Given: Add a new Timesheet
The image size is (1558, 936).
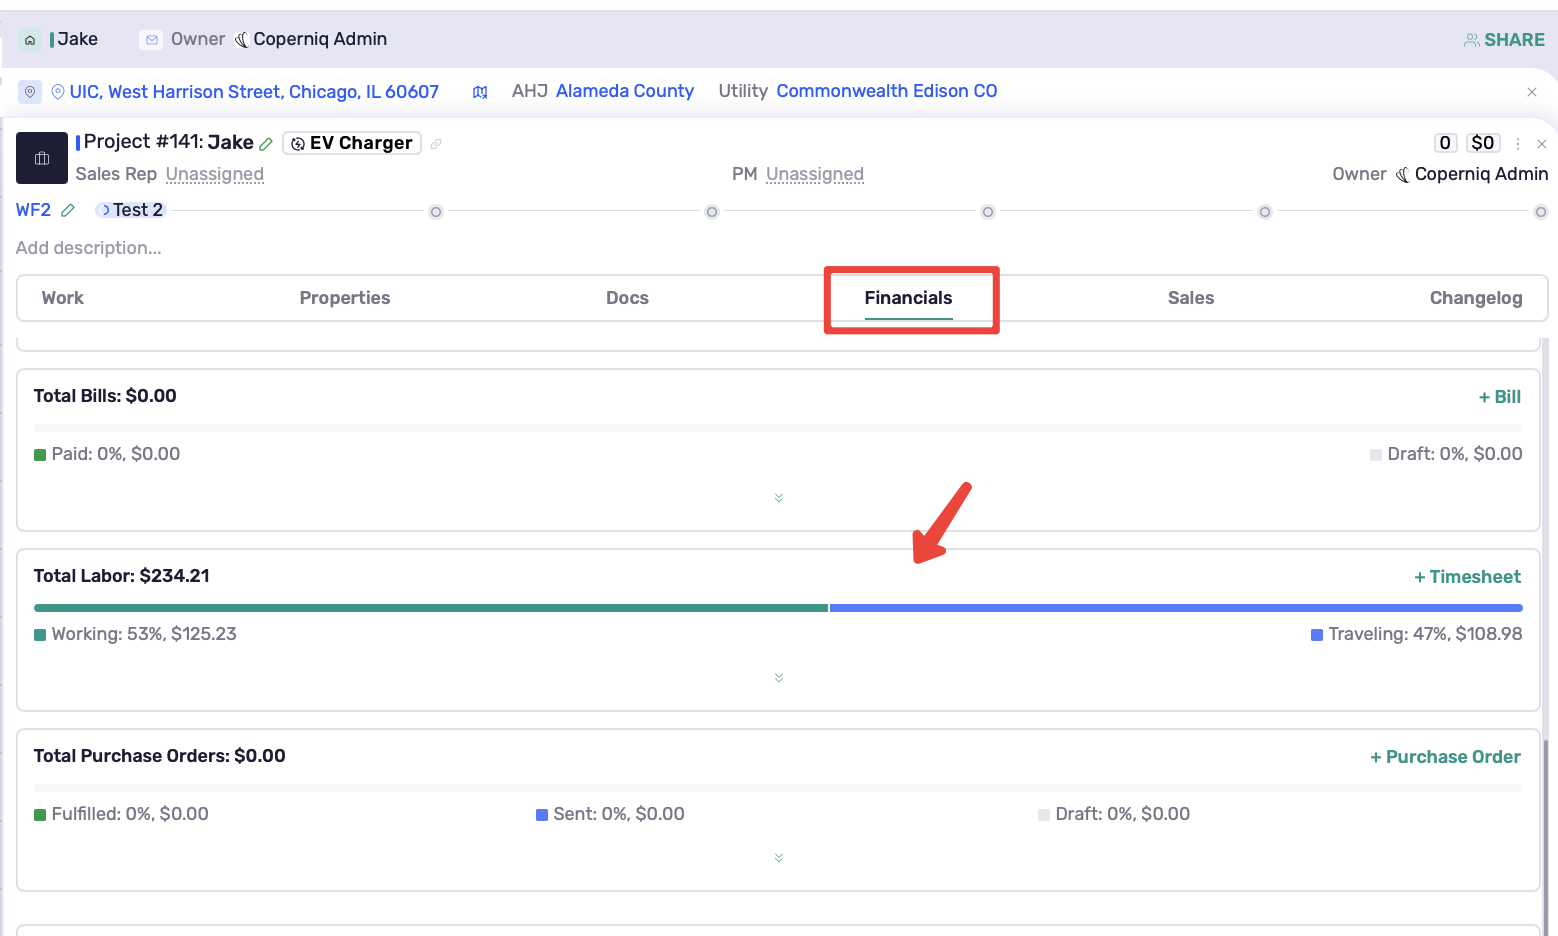Looking at the screenshot, I should coord(1467,577).
